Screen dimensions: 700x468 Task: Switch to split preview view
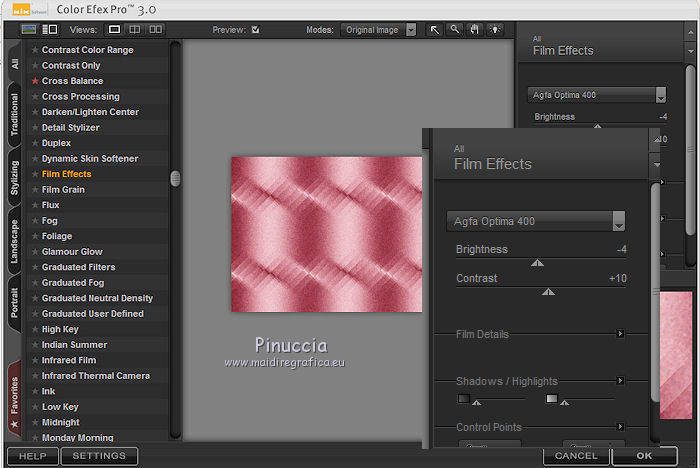click(135, 30)
